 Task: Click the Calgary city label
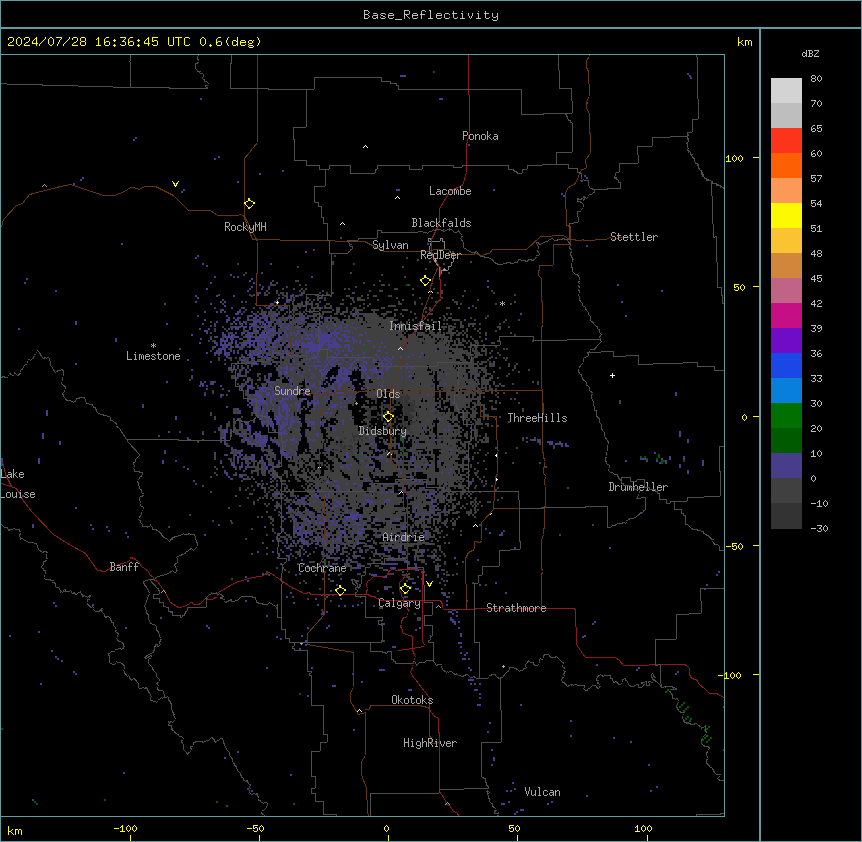click(x=400, y=603)
